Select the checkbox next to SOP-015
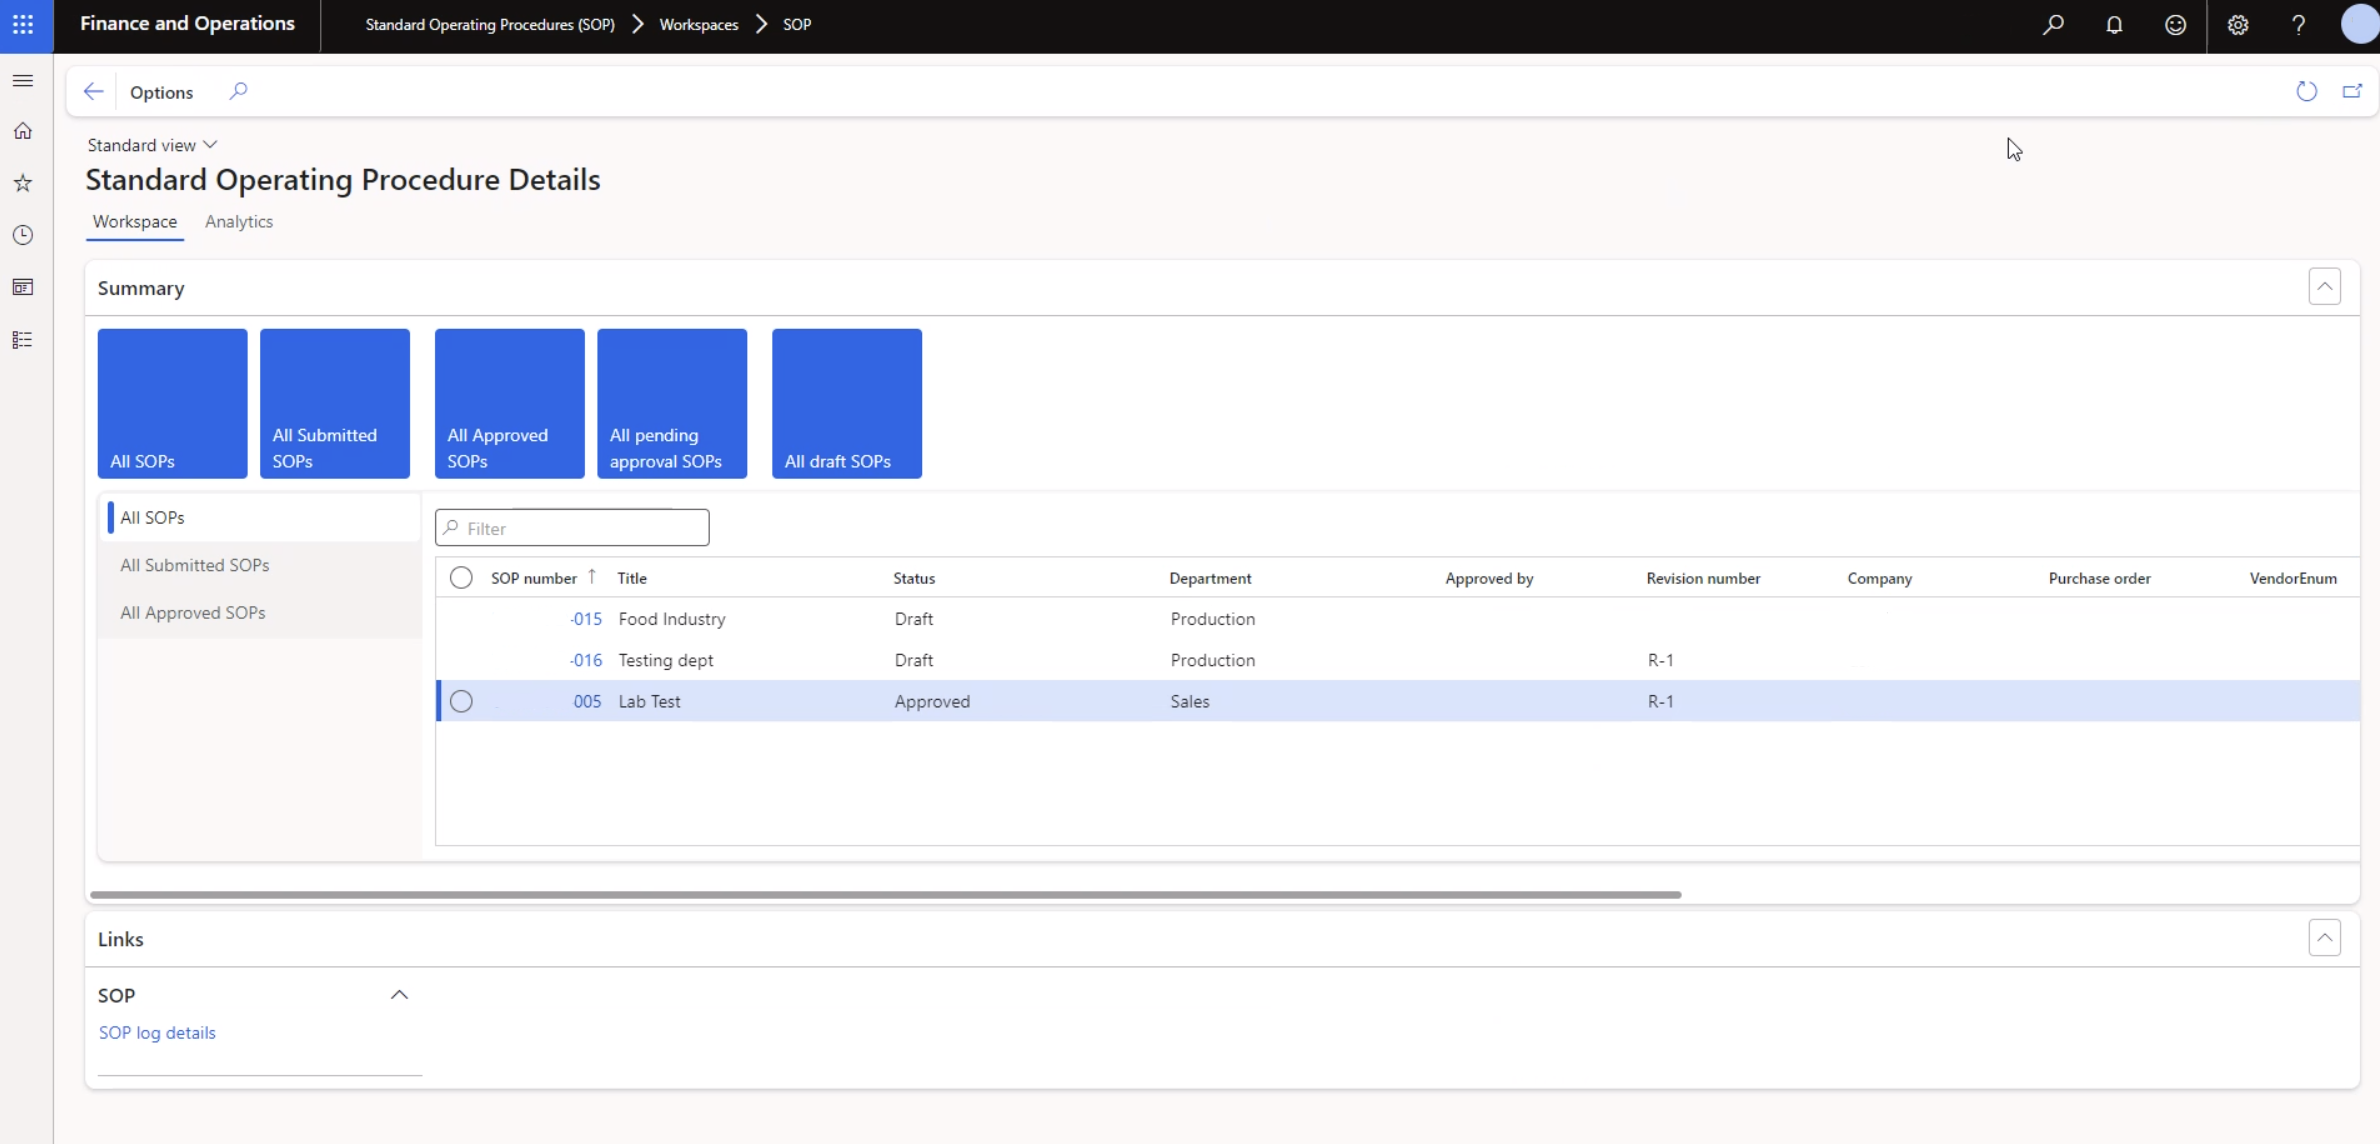This screenshot has width=2380, height=1144. pos(461,618)
